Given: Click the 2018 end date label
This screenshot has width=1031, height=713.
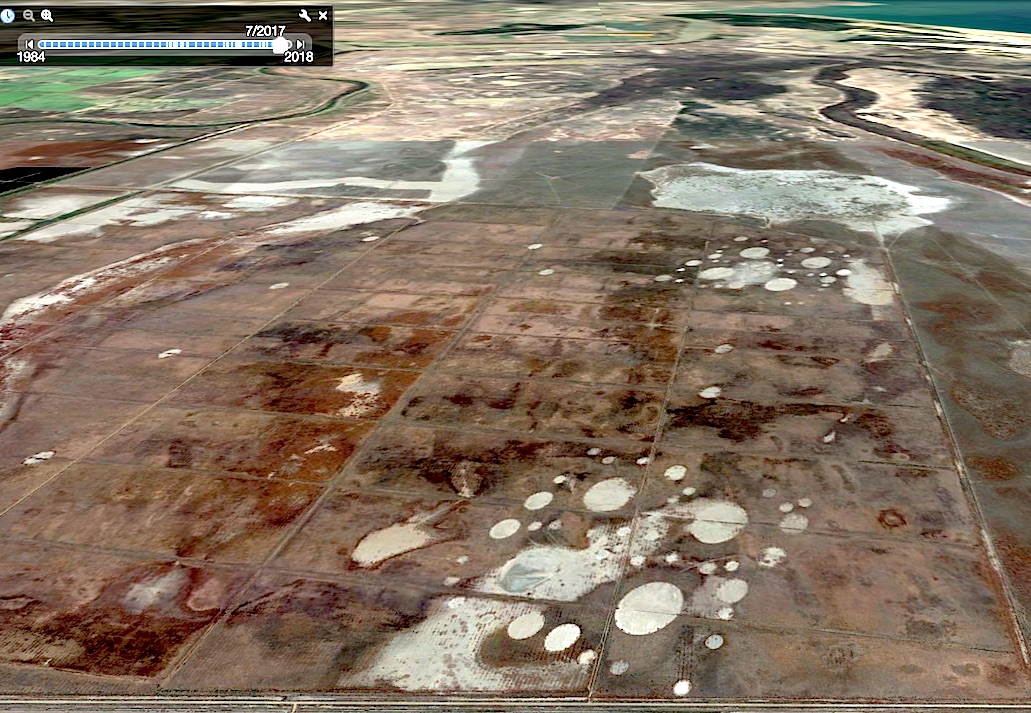Looking at the screenshot, I should 299,57.
